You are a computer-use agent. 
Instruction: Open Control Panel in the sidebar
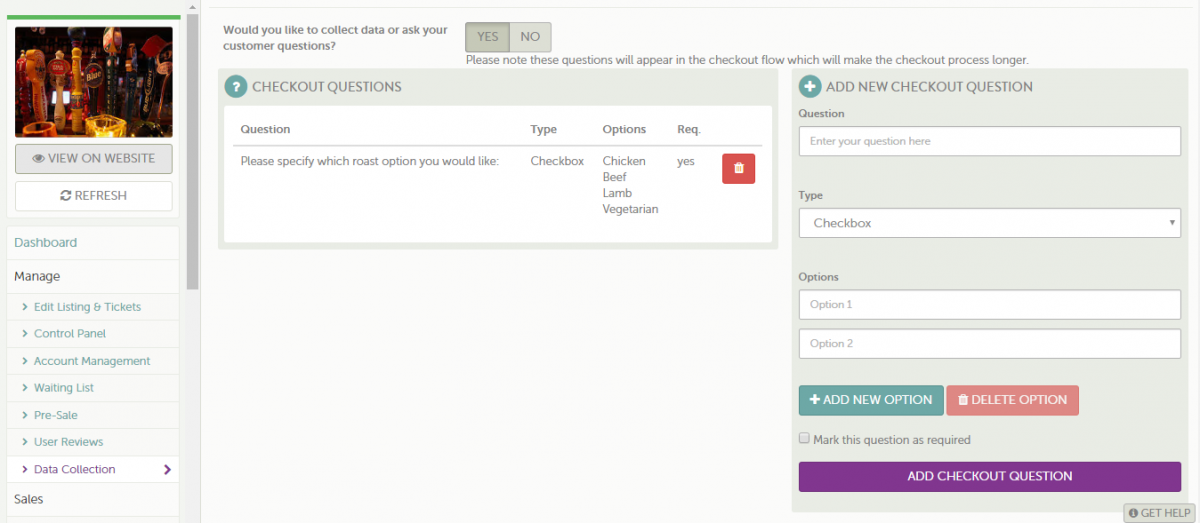[70, 334]
